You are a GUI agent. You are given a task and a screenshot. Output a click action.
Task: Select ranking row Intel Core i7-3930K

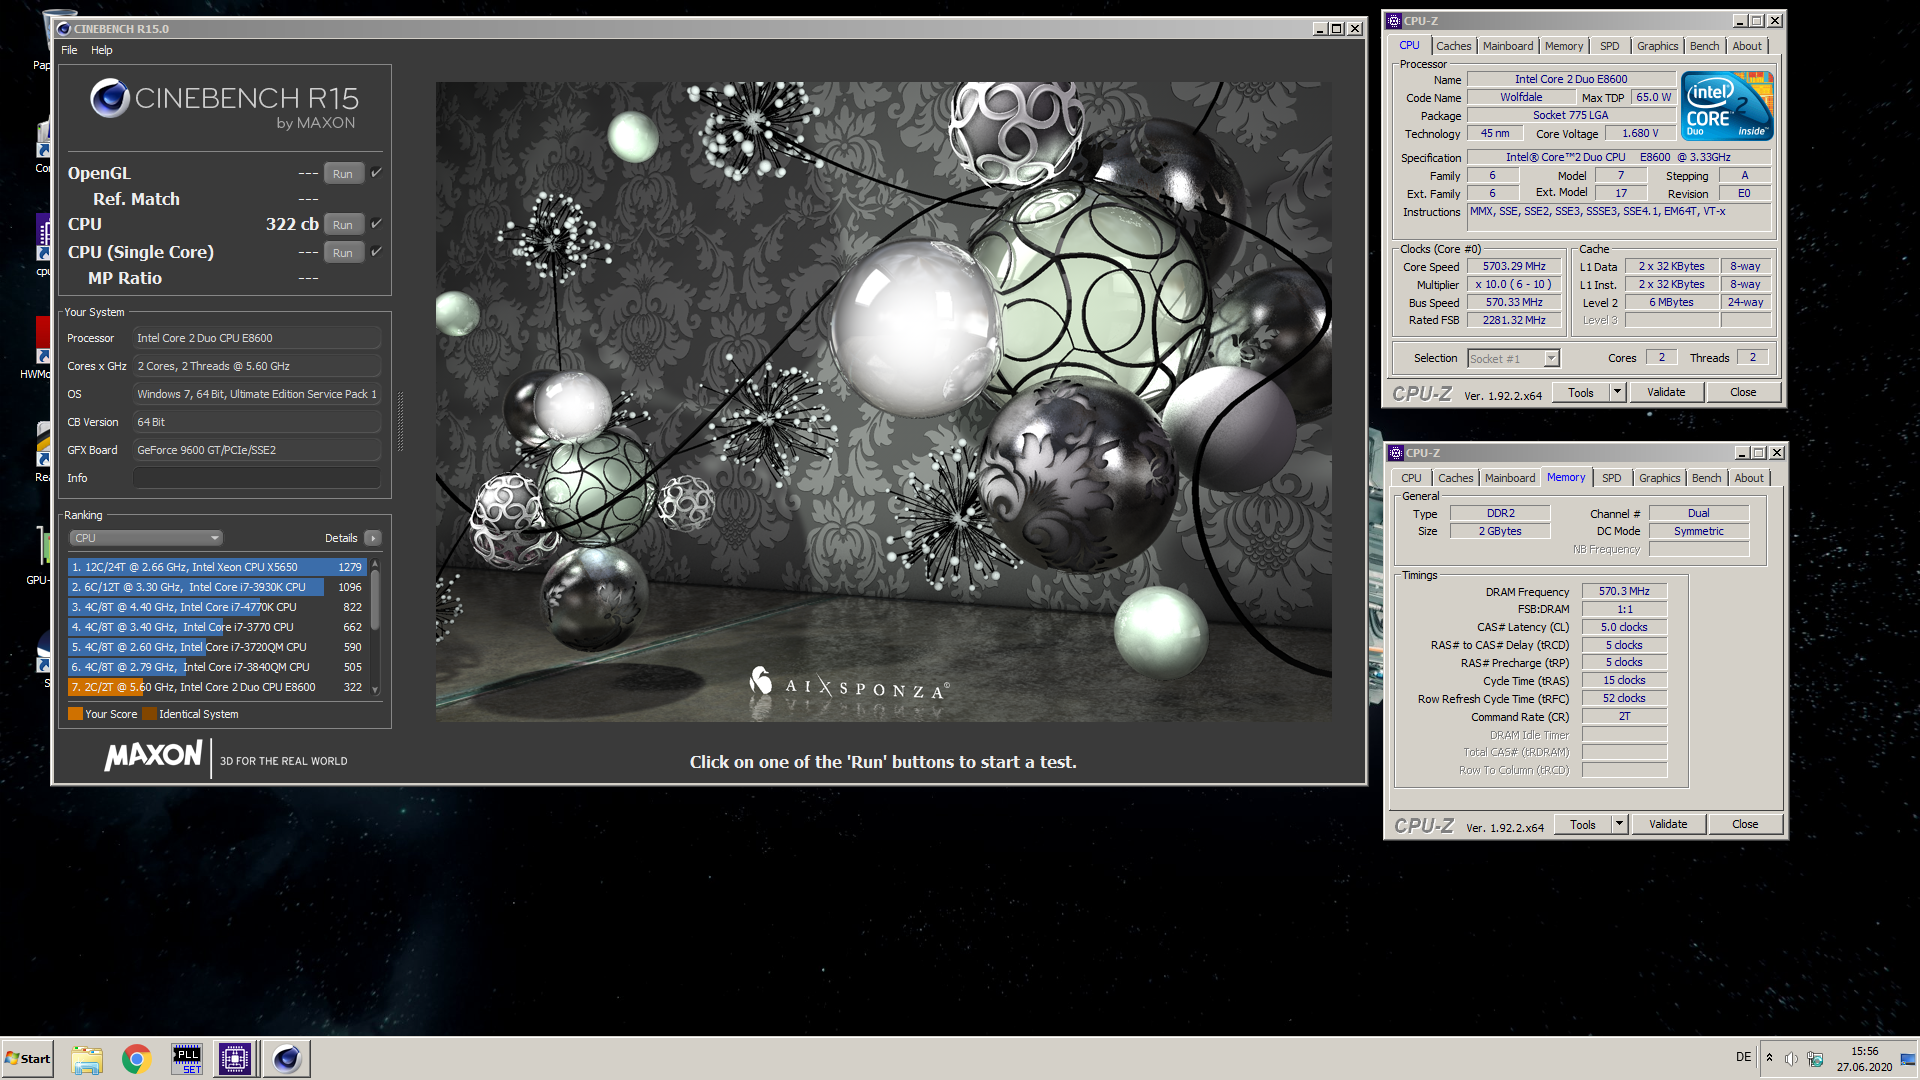click(217, 587)
